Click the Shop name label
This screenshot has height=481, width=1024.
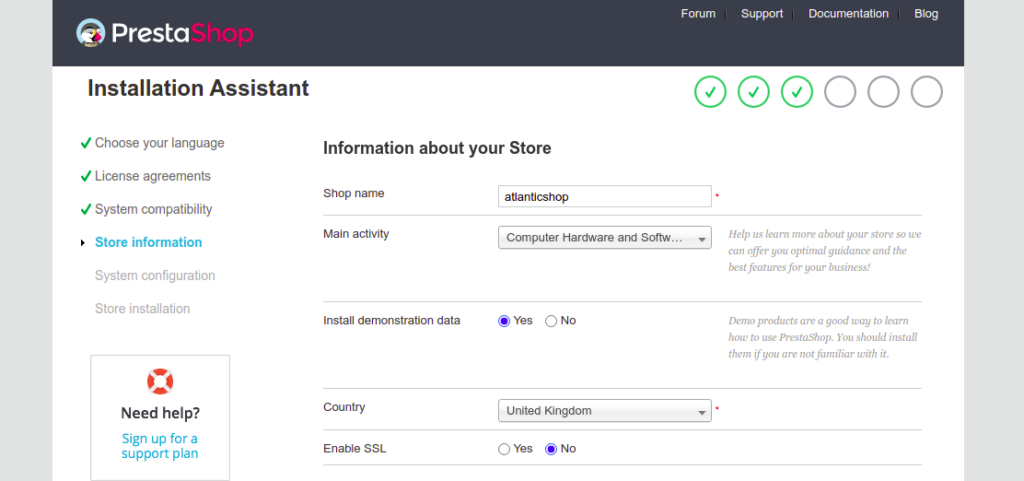[x=354, y=193]
